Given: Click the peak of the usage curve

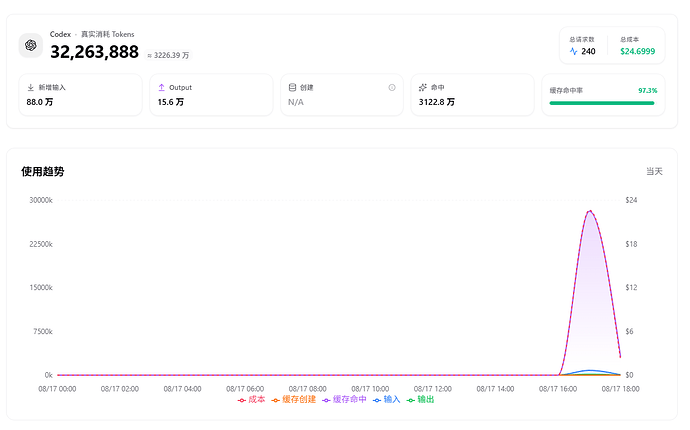Looking at the screenshot, I should point(590,211).
